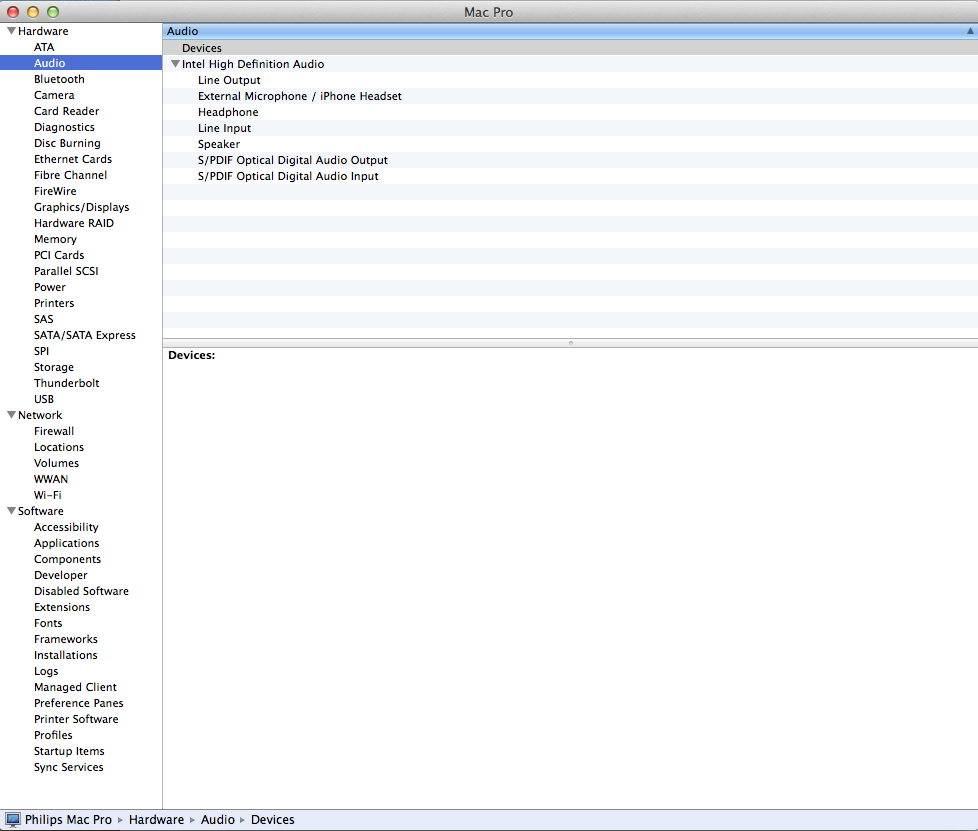978x831 pixels.
Task: Select S/PDIF Optical Digital Audio Output row
Action: coord(570,160)
